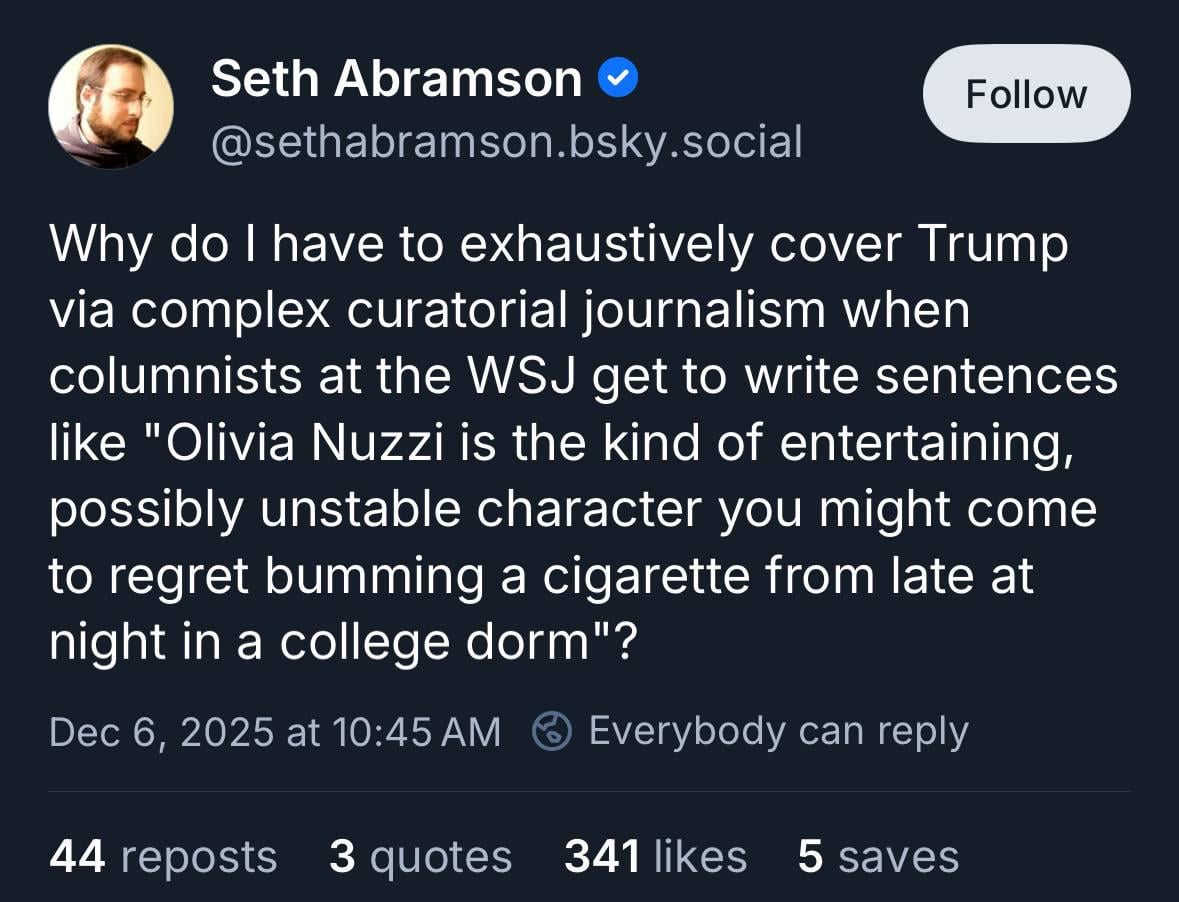Click the 5 saves count

(x=878, y=857)
